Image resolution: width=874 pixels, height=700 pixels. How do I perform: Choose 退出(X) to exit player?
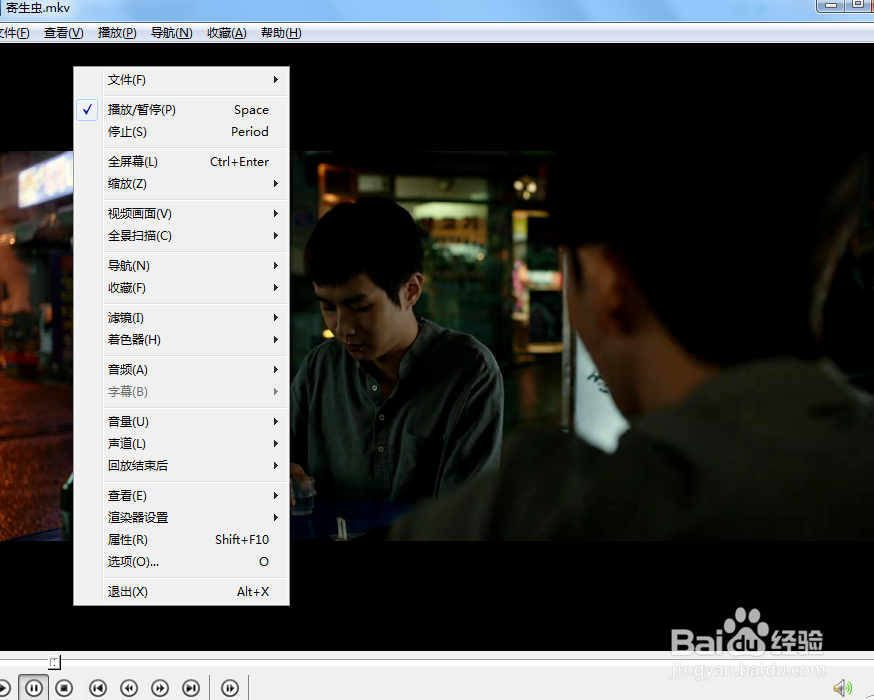coord(181,592)
